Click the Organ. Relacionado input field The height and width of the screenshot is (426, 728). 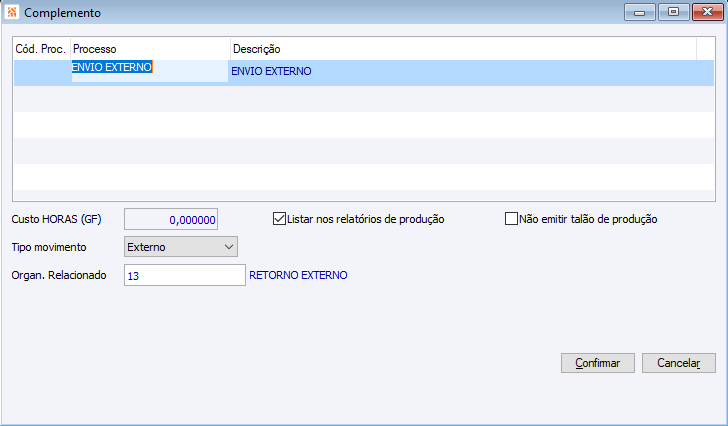pyautogui.click(x=185, y=275)
